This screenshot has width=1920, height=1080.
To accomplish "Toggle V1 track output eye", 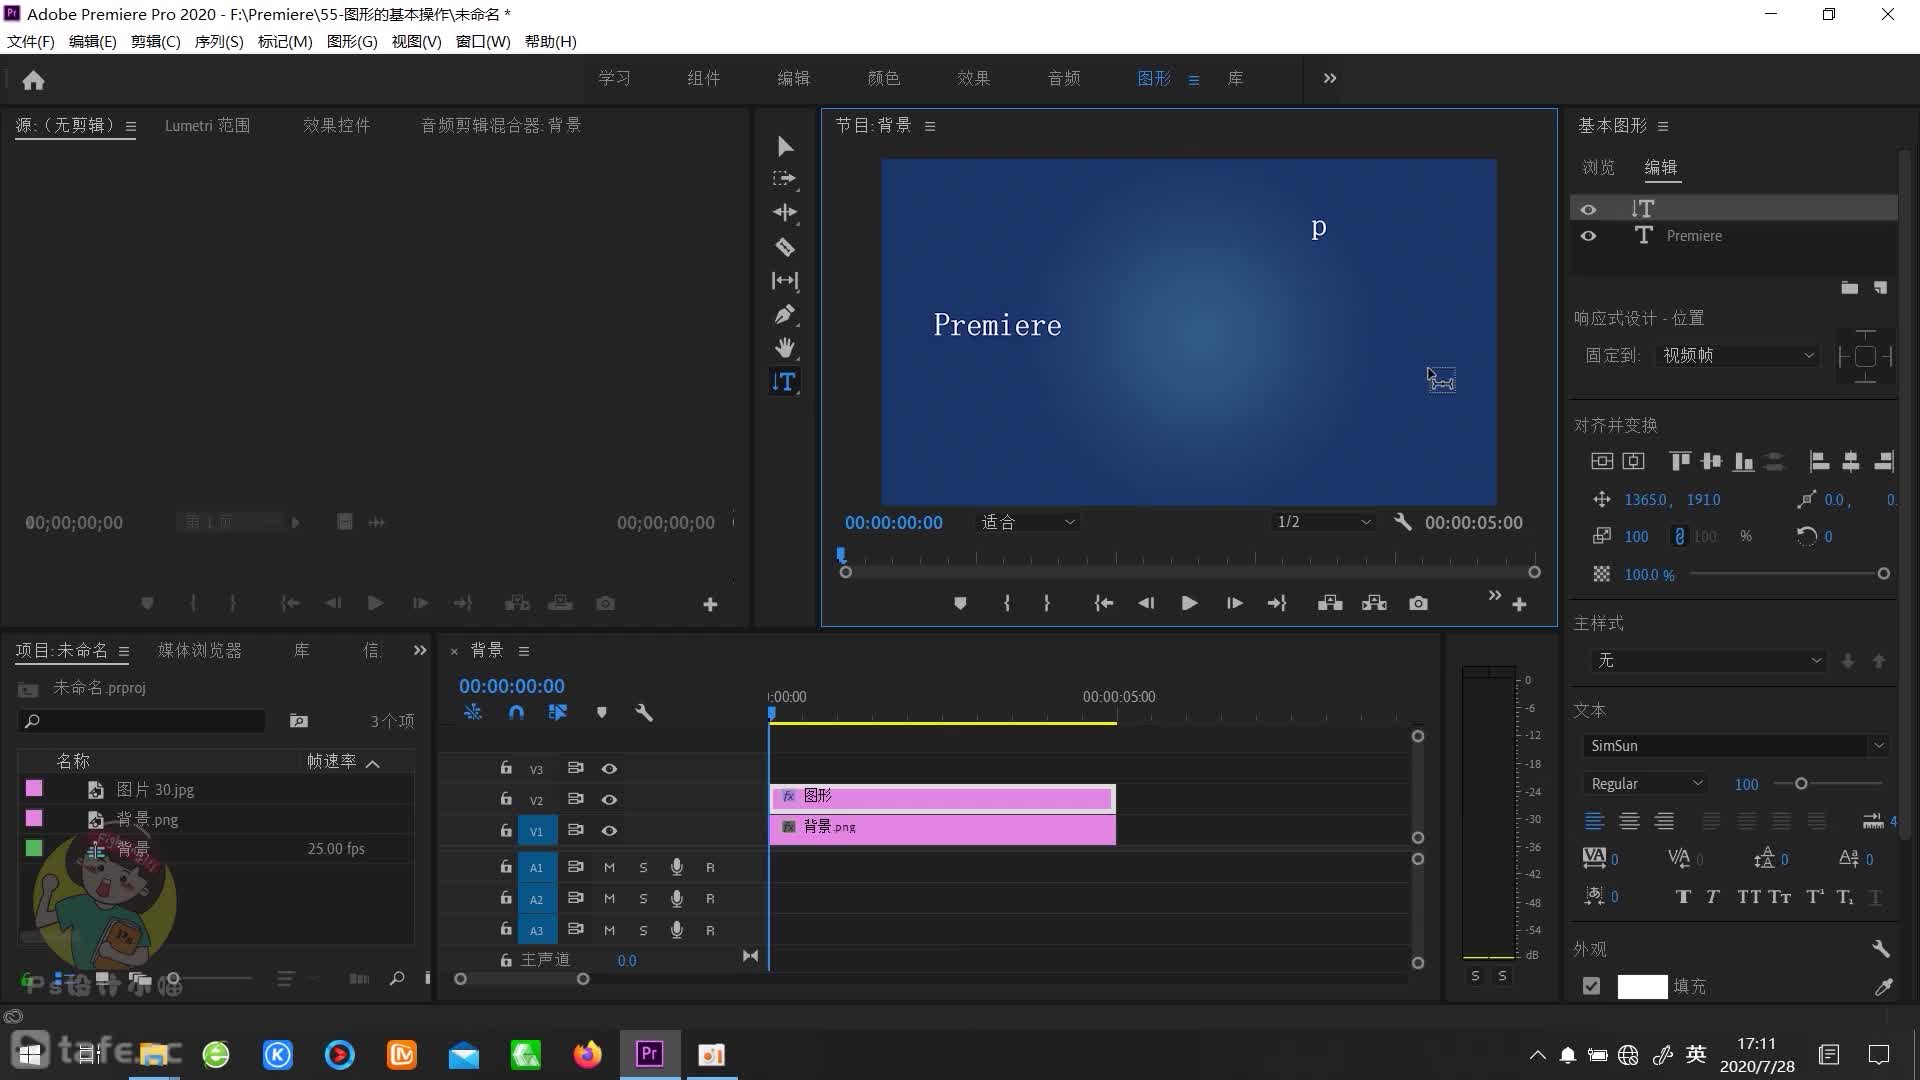I will coord(609,831).
